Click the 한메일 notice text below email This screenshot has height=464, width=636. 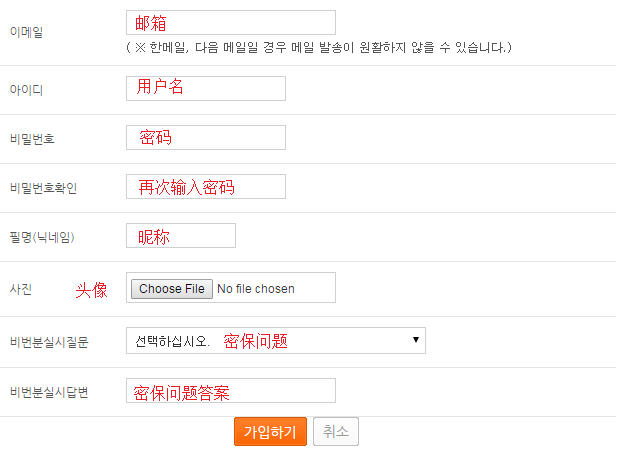pyautogui.click(x=320, y=48)
